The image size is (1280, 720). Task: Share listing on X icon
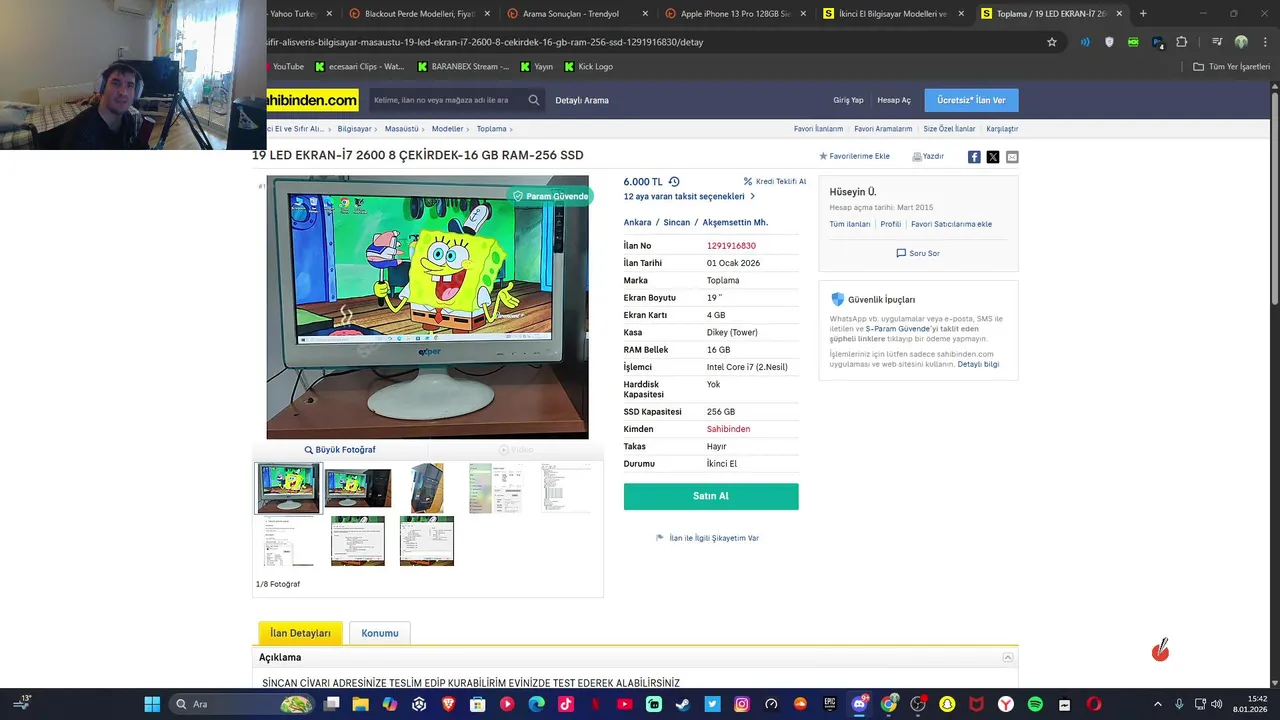tap(993, 157)
